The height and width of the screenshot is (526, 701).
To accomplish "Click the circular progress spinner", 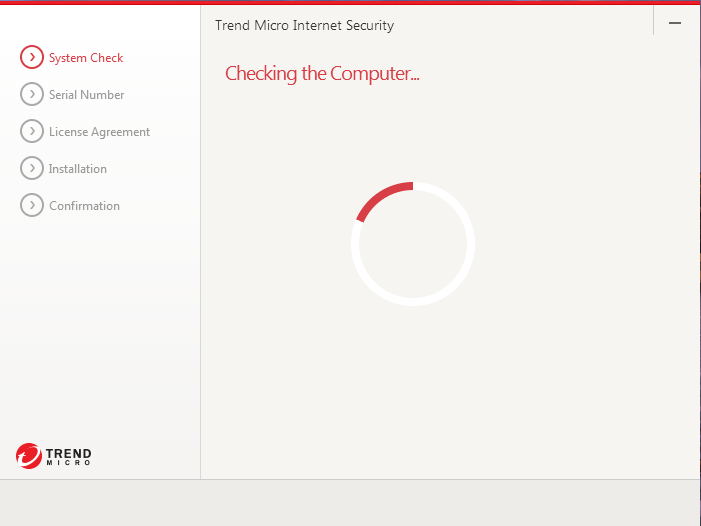I will click(413, 244).
